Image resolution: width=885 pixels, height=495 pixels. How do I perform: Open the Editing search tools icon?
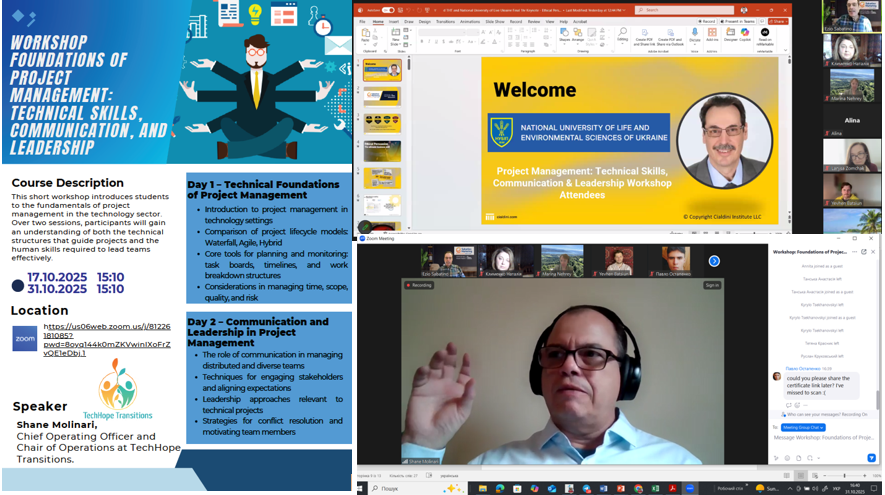point(622,34)
